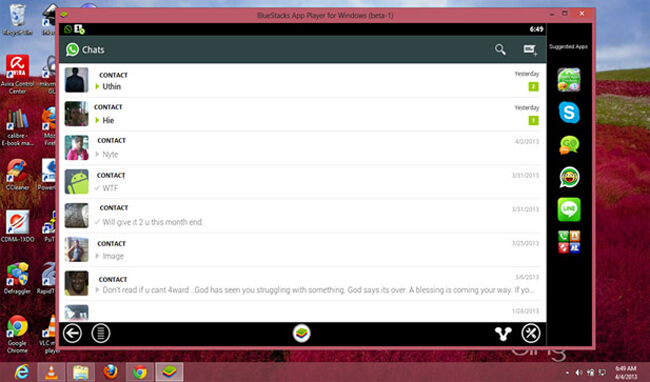Click the download notification icon in status bar
Screen dimensions: 650x382
click(x=80, y=29)
